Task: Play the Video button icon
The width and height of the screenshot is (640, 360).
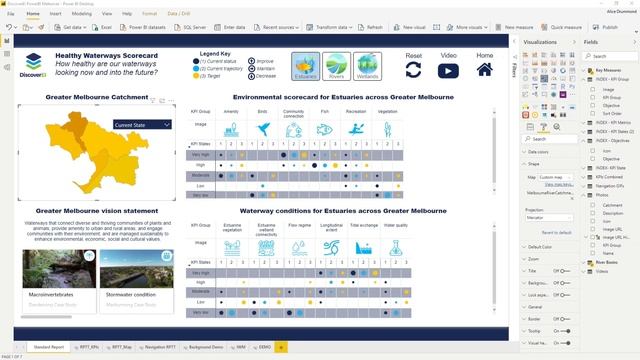Action: (448, 71)
